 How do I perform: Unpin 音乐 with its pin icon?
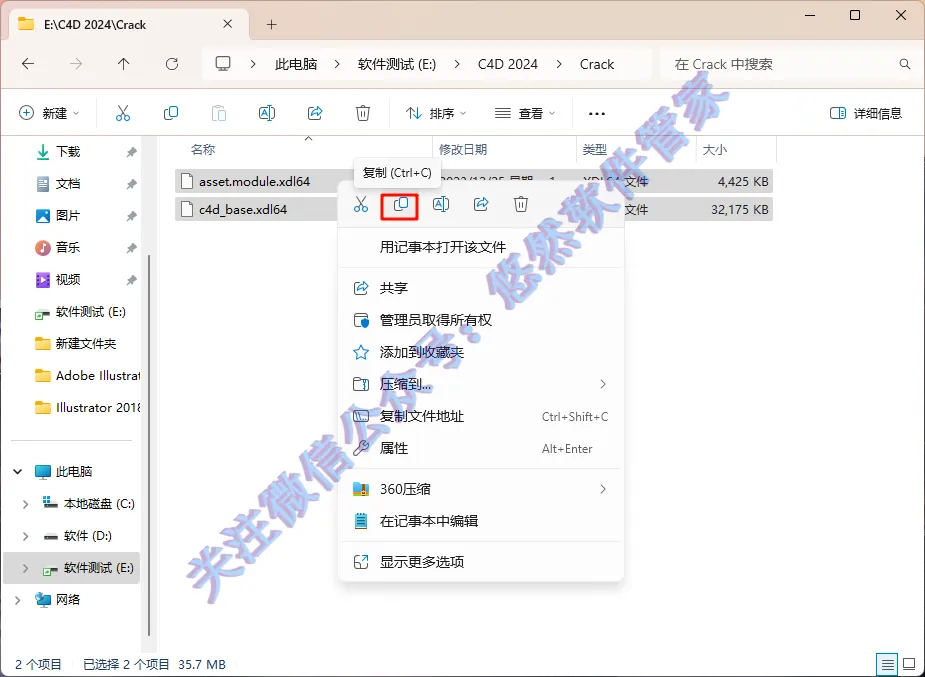point(131,248)
